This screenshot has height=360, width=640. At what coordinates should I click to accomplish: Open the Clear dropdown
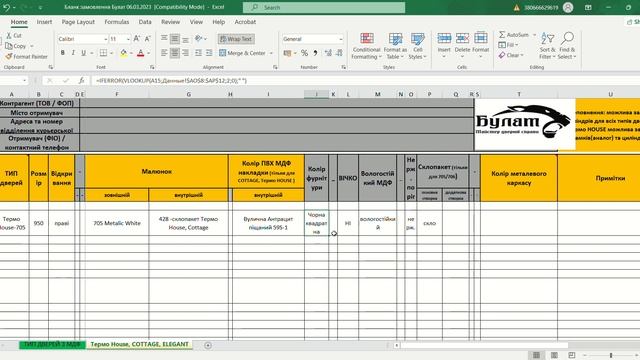(x=510, y=55)
